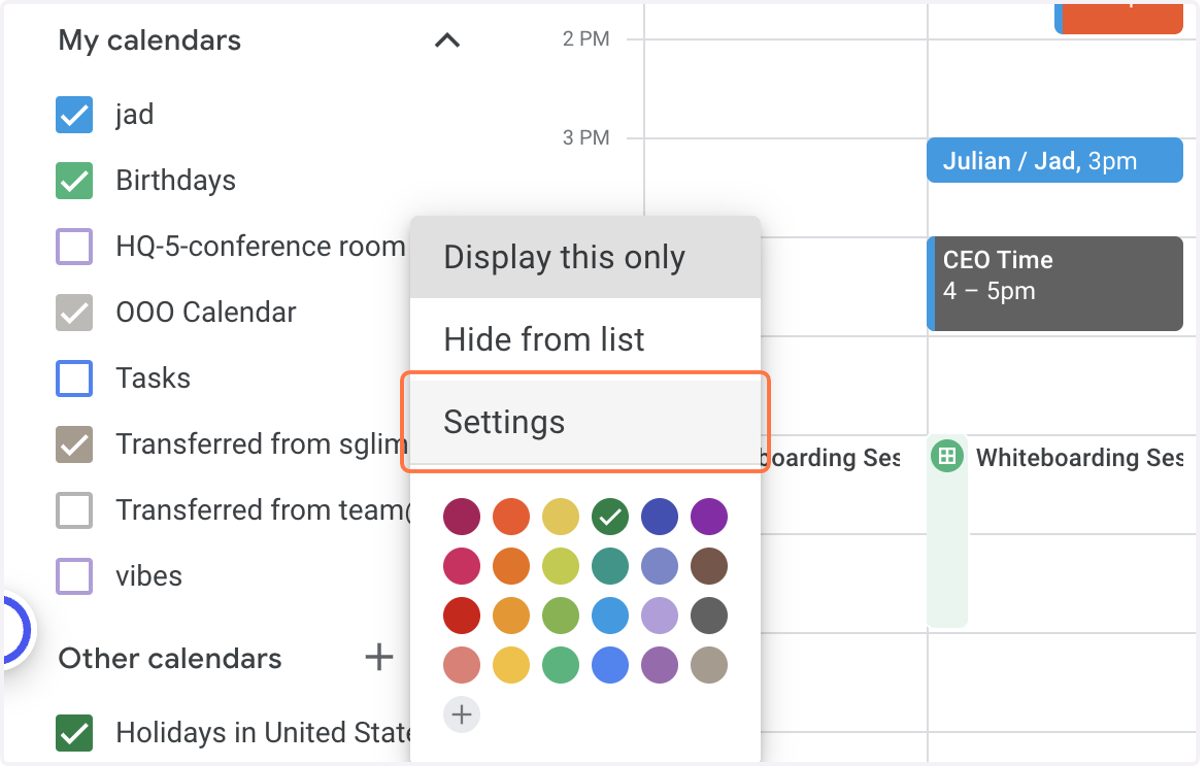
Task: Open the Julian / Jad 3pm event
Action: pos(1055,161)
